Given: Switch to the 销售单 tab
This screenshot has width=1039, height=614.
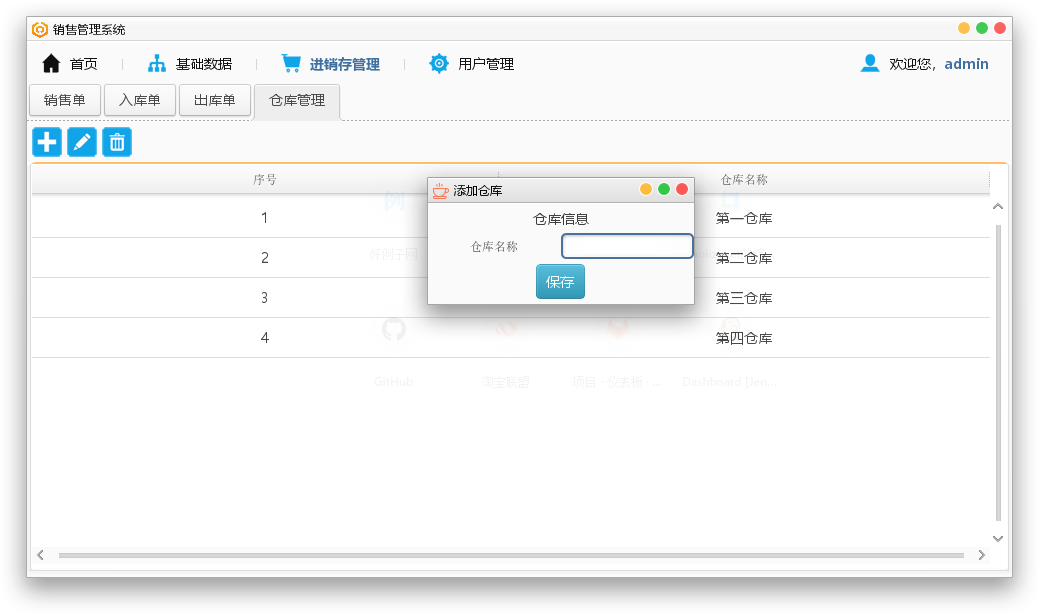Looking at the screenshot, I should pyautogui.click(x=65, y=100).
